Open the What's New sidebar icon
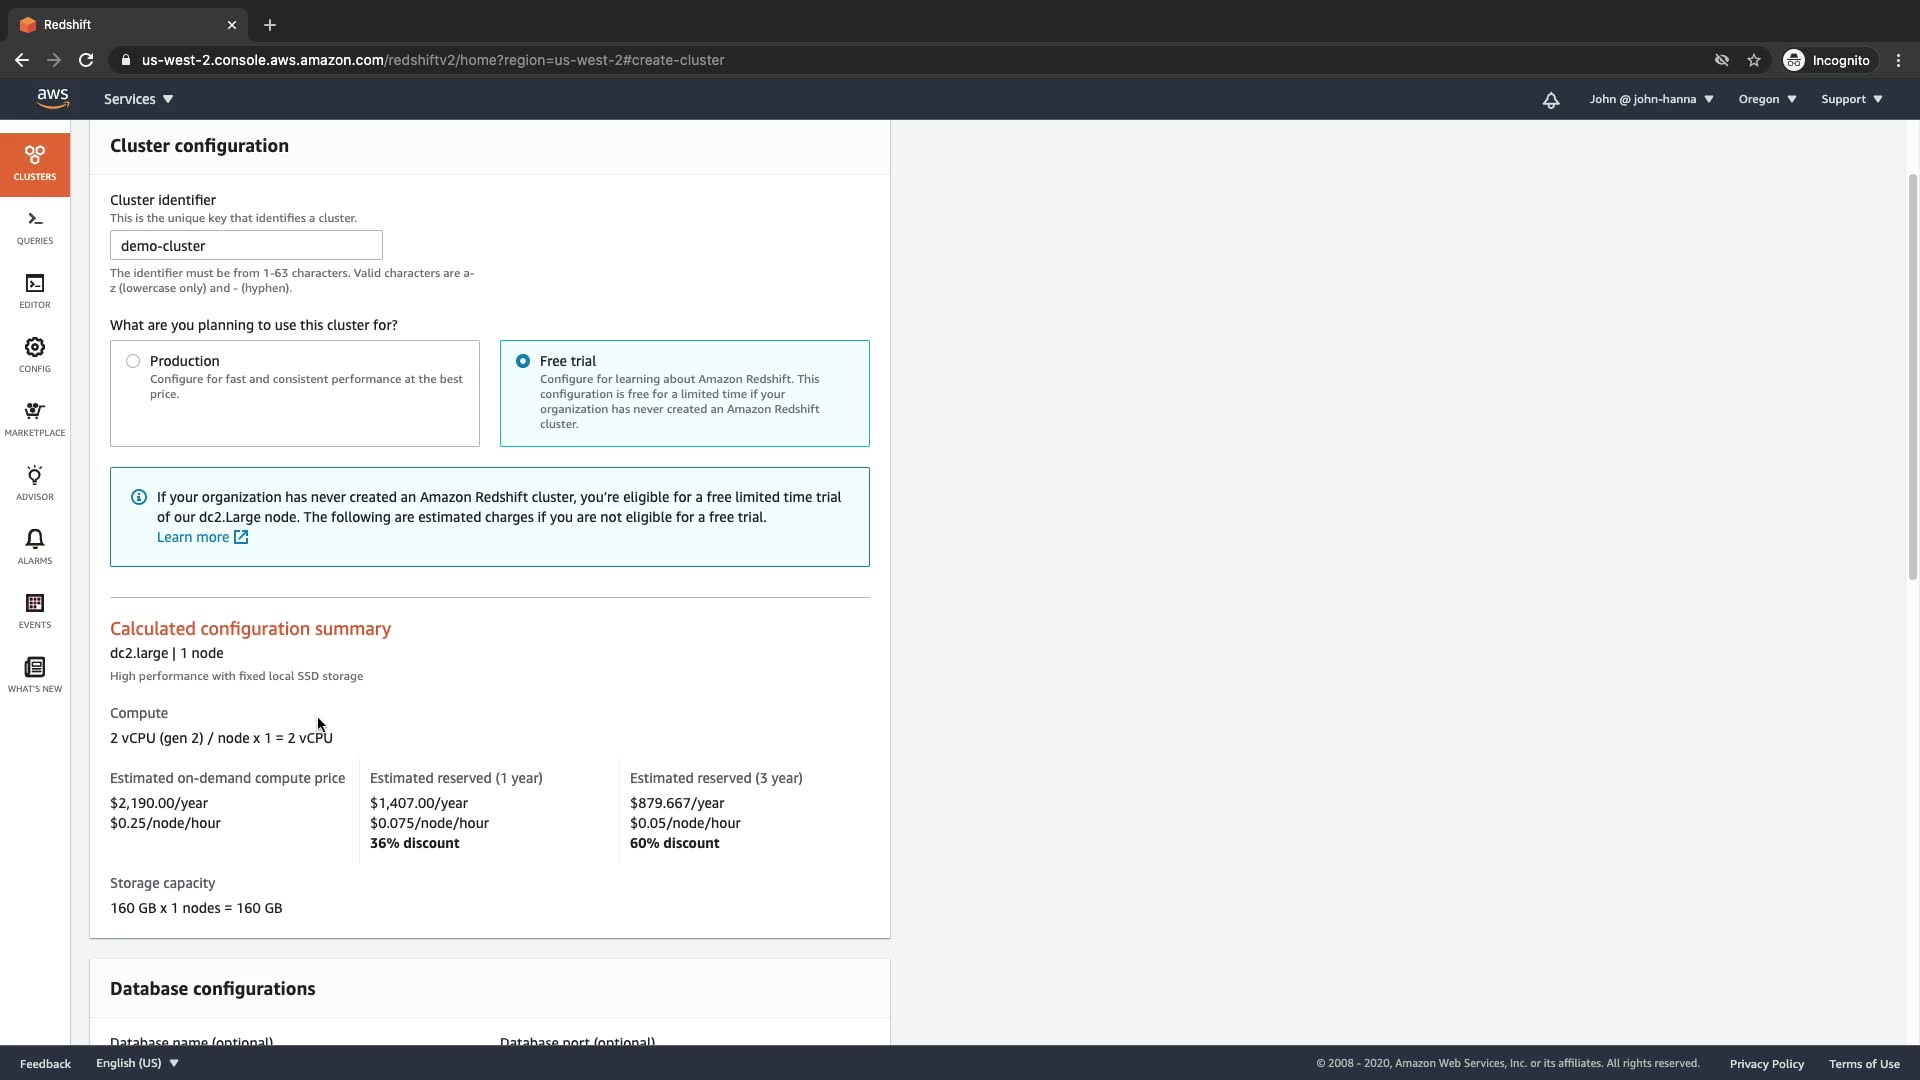Screen dimensions: 1920x1080 pos(35,675)
